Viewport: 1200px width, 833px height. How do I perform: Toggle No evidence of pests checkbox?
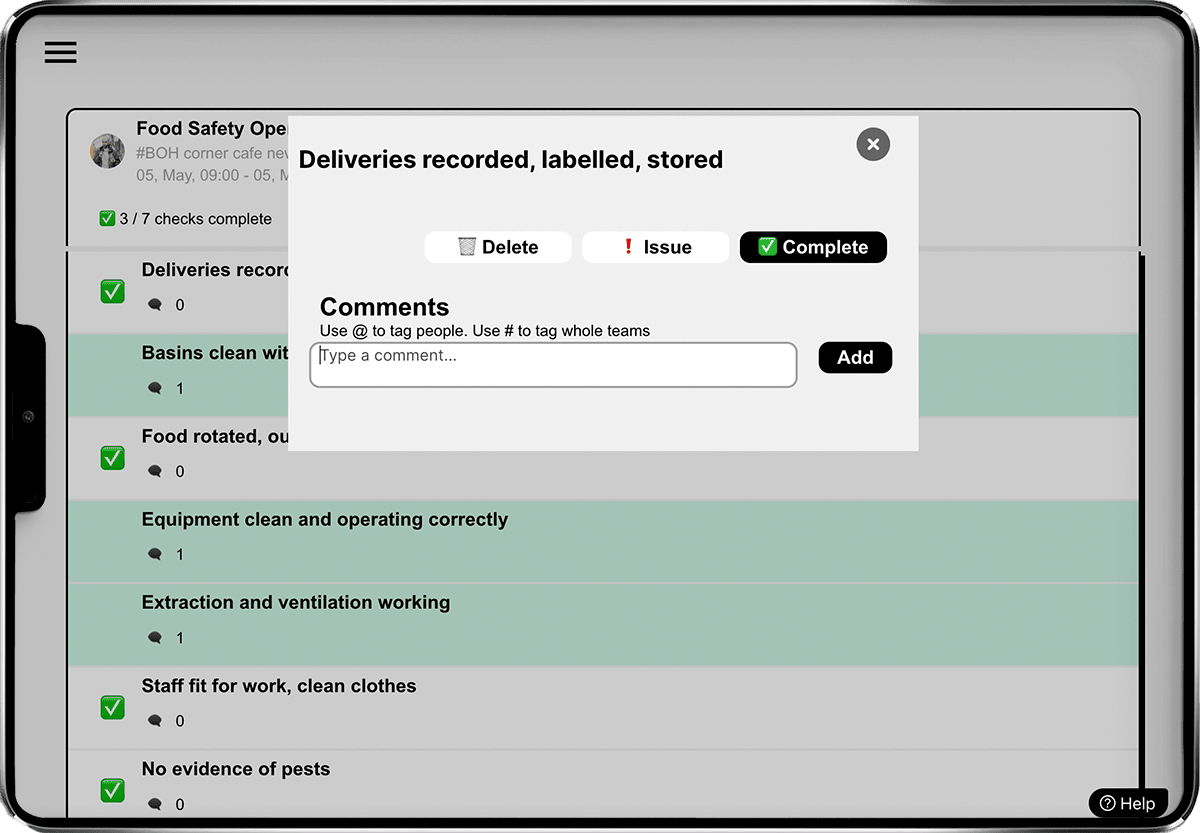[113, 791]
